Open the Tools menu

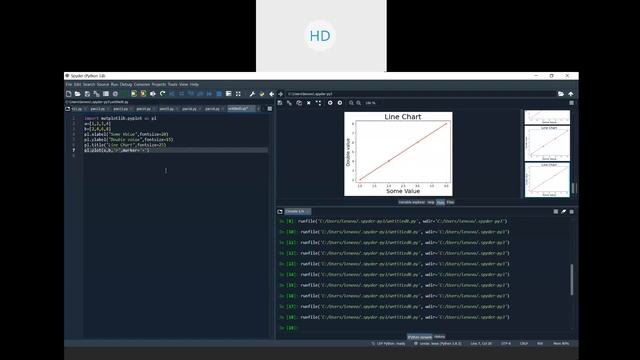point(173,84)
